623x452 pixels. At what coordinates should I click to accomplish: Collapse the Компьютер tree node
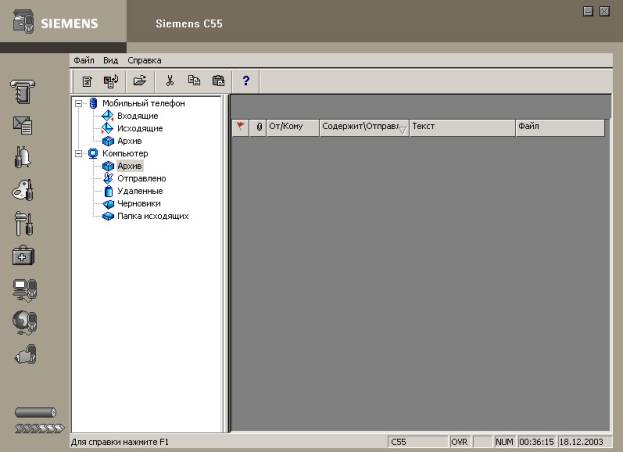point(79,154)
